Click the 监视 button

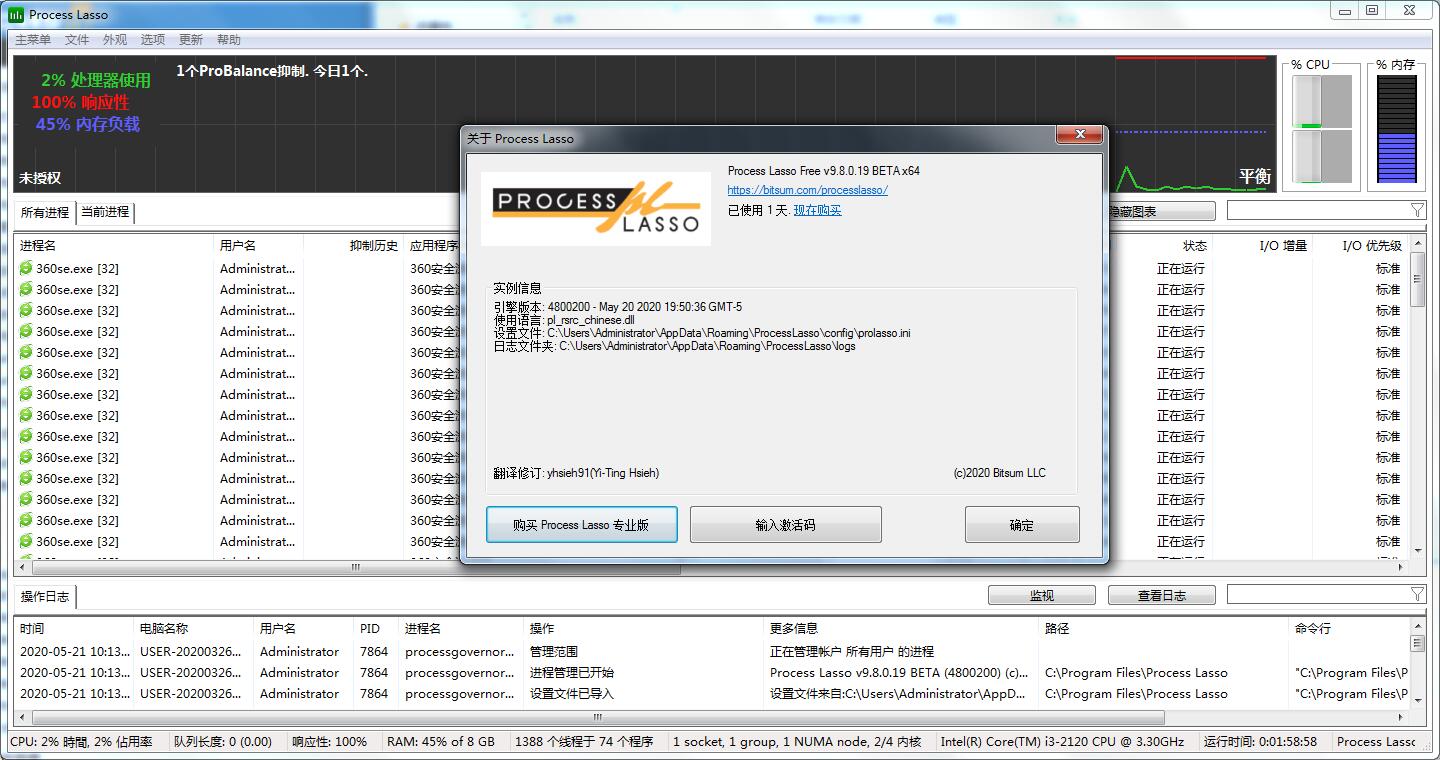coord(1042,595)
